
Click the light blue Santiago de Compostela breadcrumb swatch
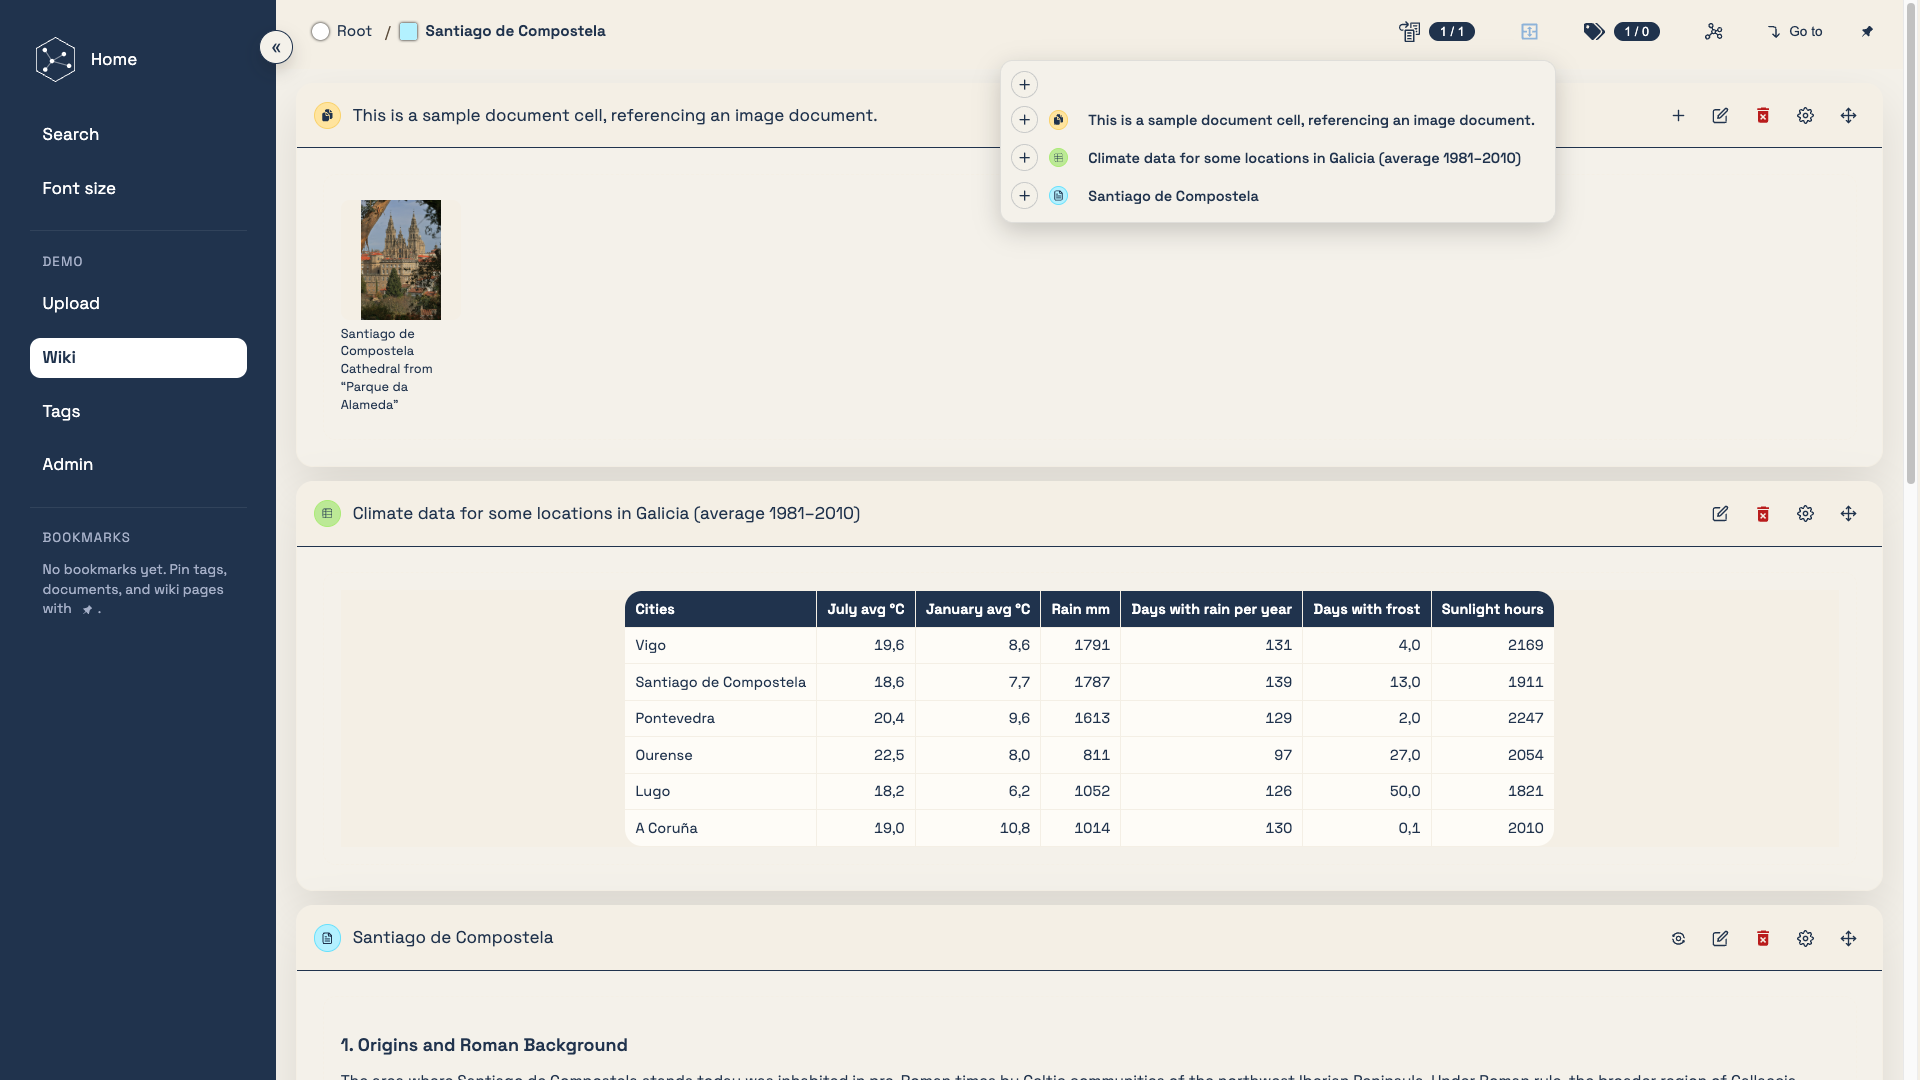(408, 32)
